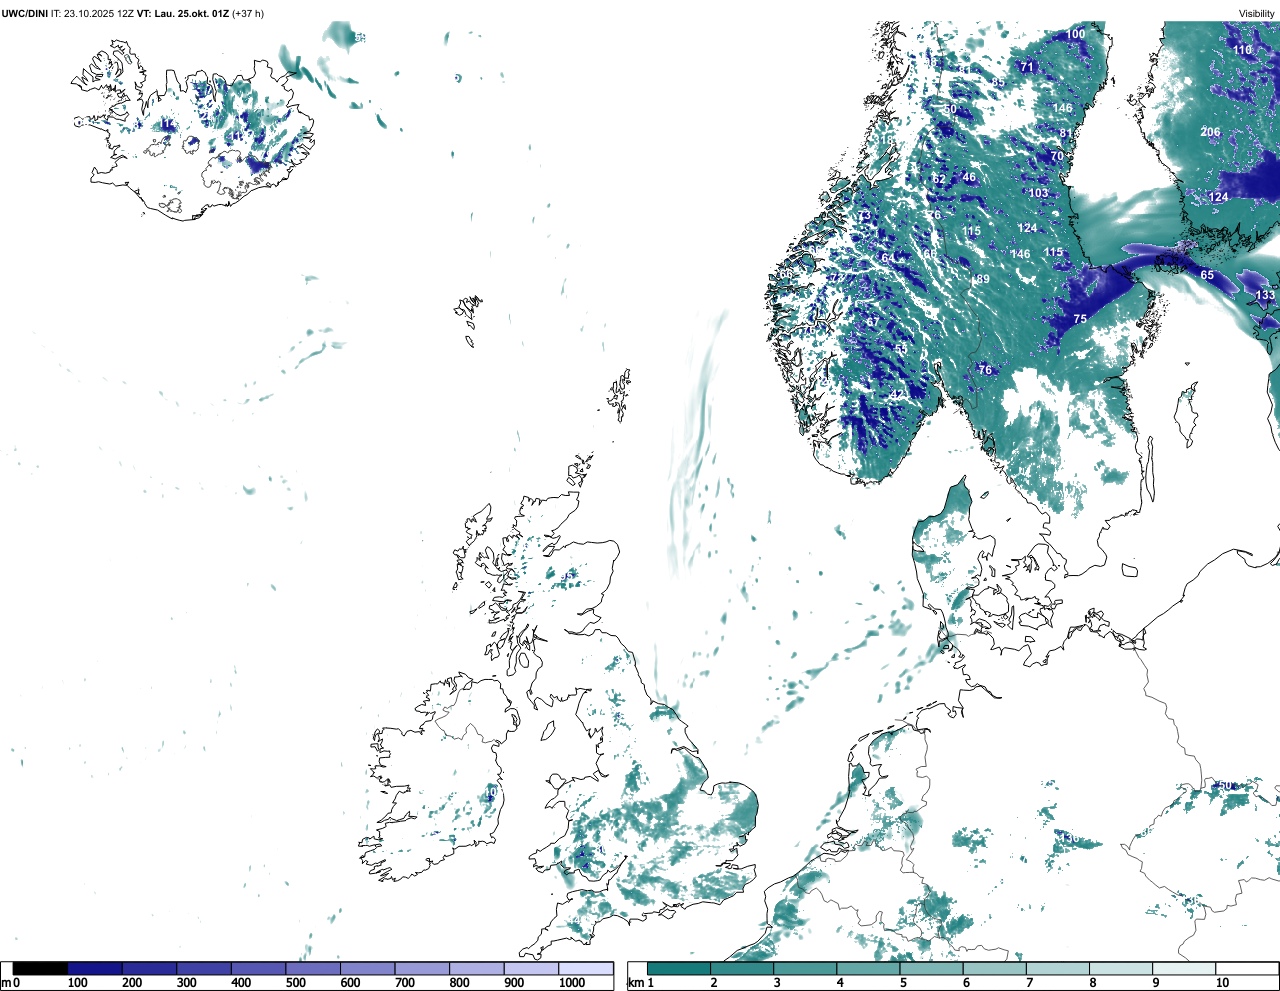Click the 900–1000 m palest lavender swatch
The image size is (1280, 991).
point(531,968)
